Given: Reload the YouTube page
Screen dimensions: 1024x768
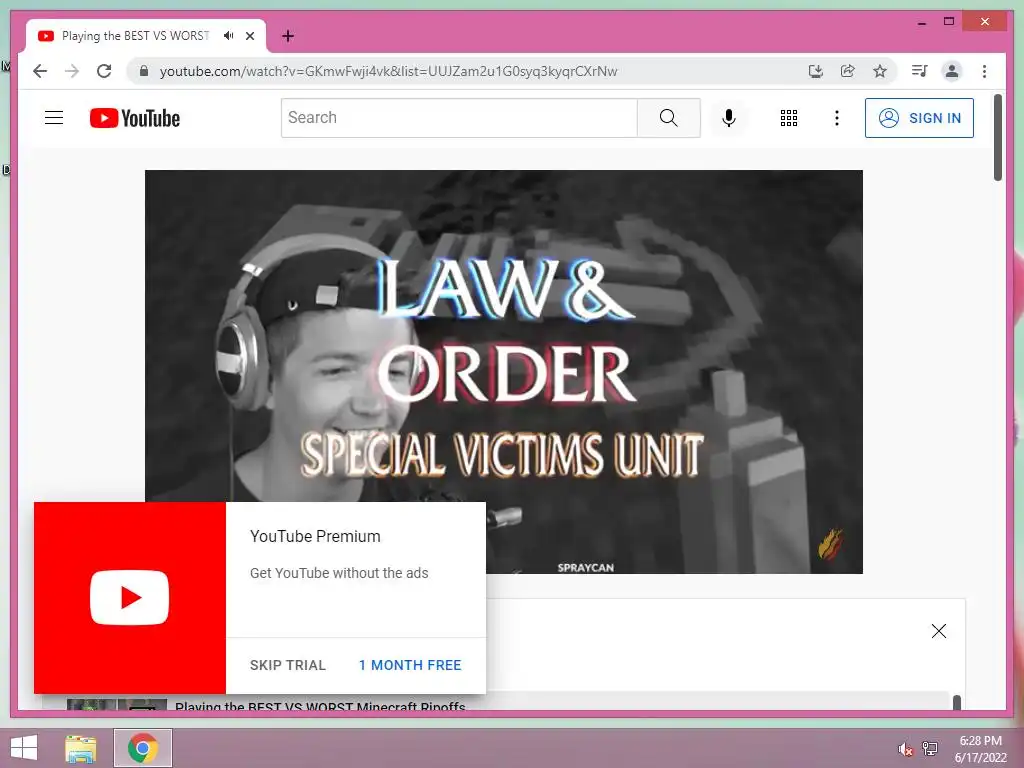Looking at the screenshot, I should point(104,71).
